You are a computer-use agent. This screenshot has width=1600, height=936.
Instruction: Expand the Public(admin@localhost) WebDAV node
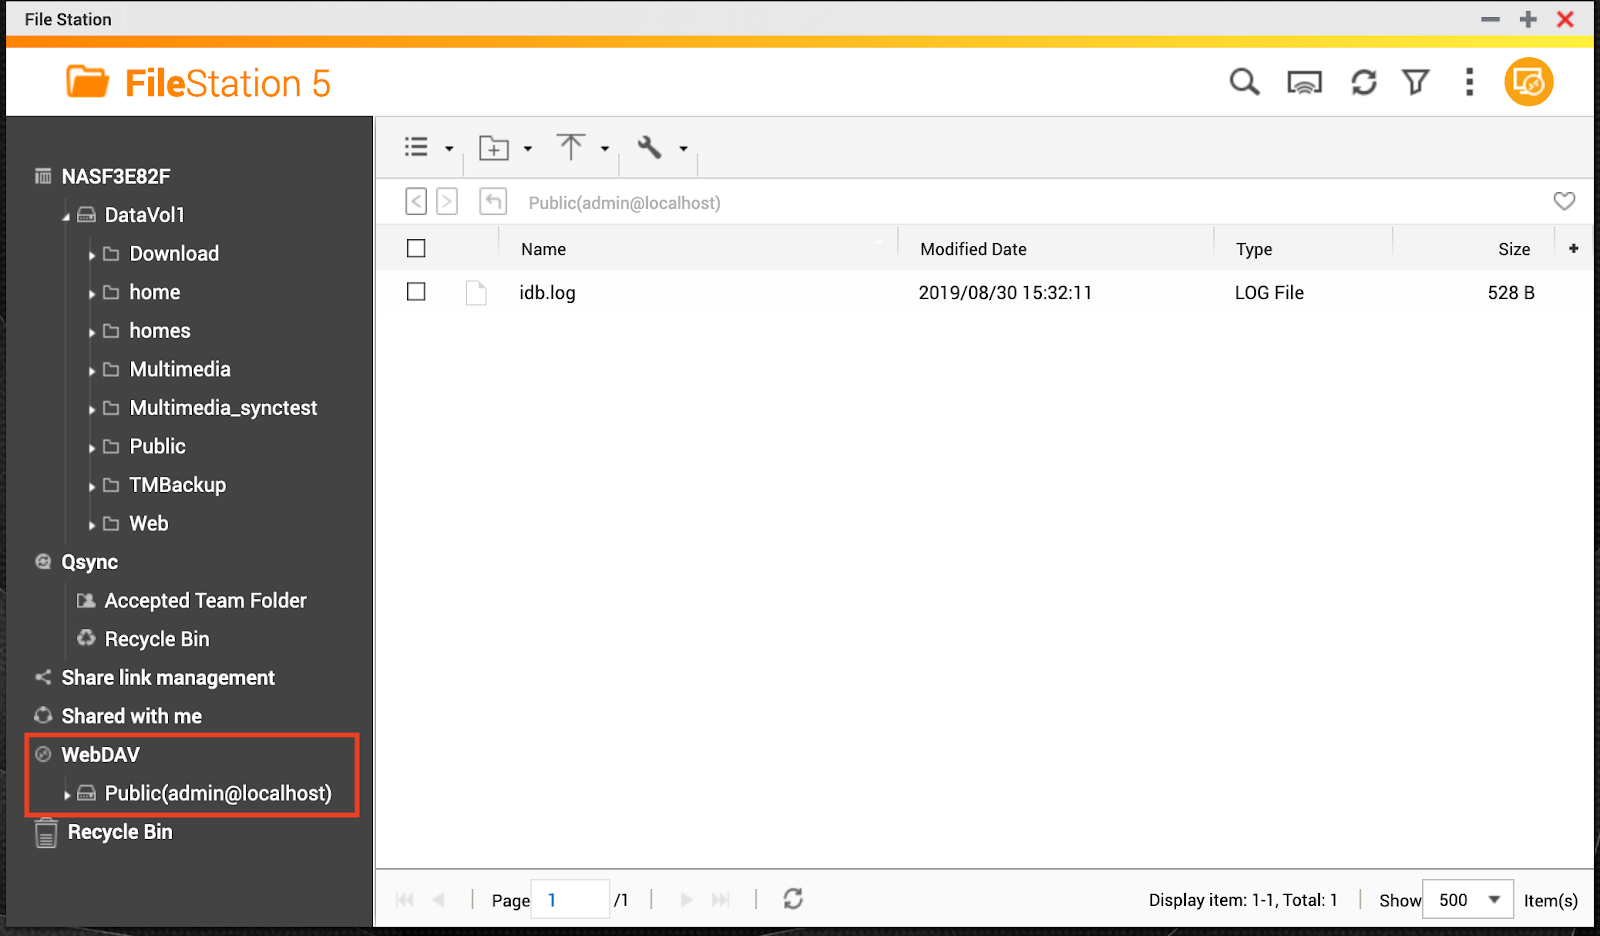tap(67, 795)
